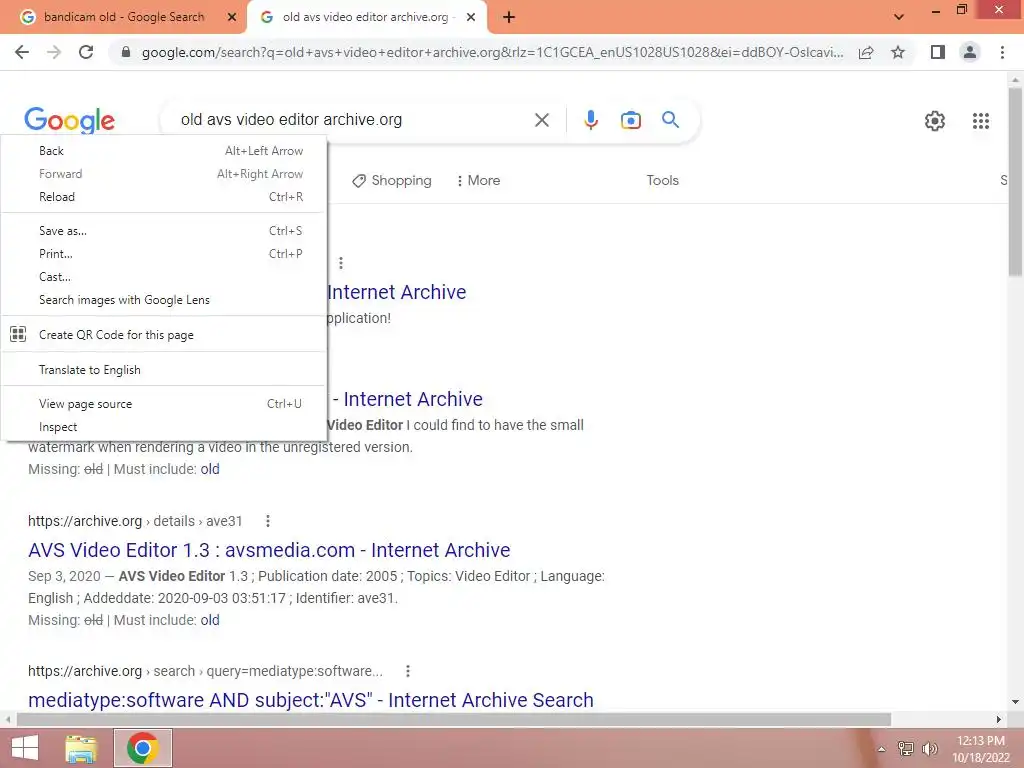The width and height of the screenshot is (1024, 768).
Task: Open Google settings gear icon
Action: click(935, 121)
